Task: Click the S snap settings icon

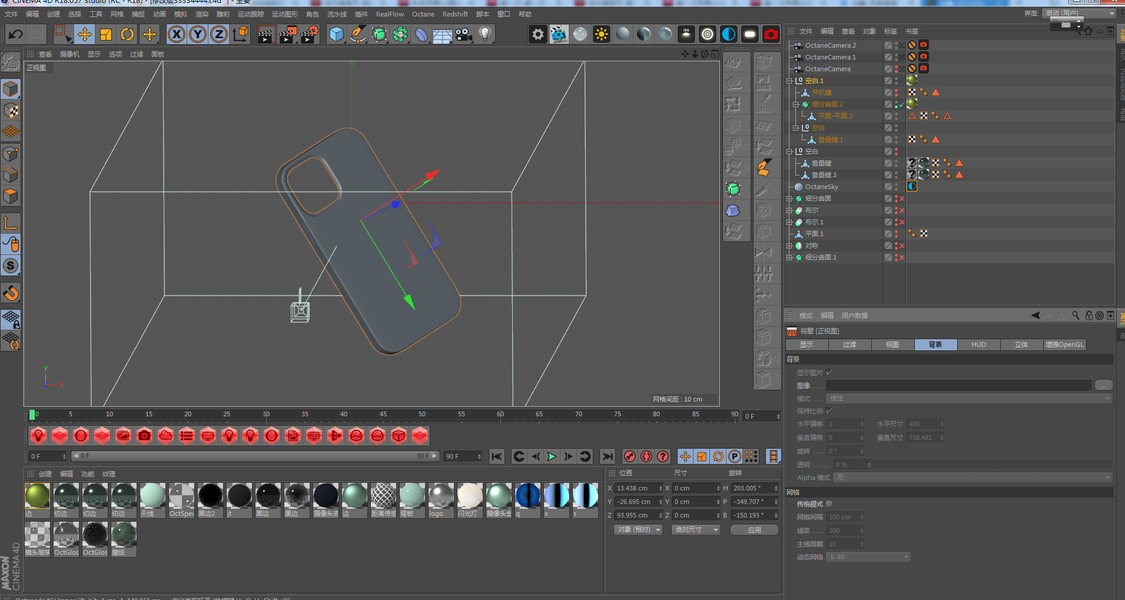Action: 10,266
